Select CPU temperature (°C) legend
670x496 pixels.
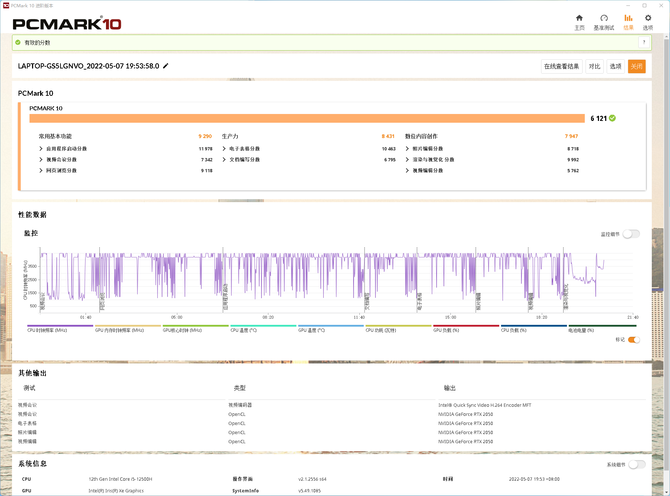(263, 328)
